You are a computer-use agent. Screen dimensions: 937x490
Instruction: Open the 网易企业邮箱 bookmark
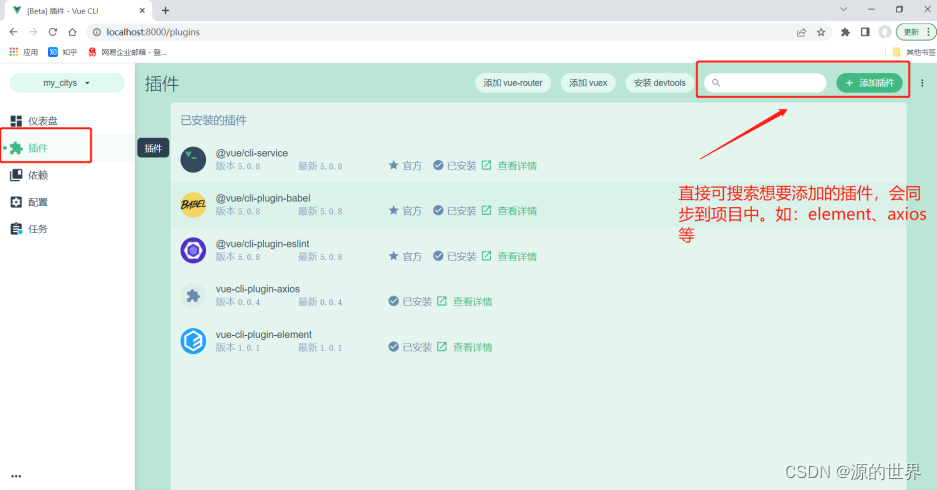(x=127, y=53)
